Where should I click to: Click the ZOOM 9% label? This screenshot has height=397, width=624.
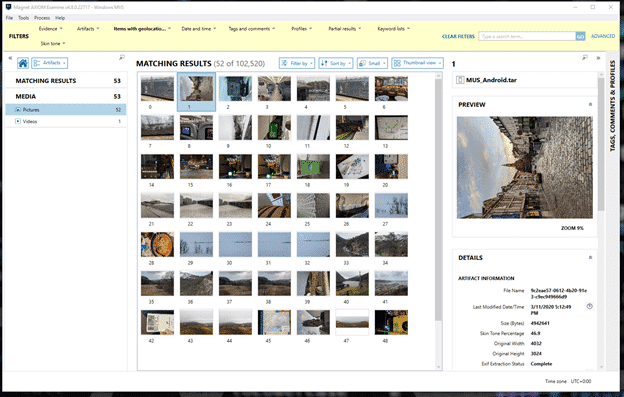[572, 228]
